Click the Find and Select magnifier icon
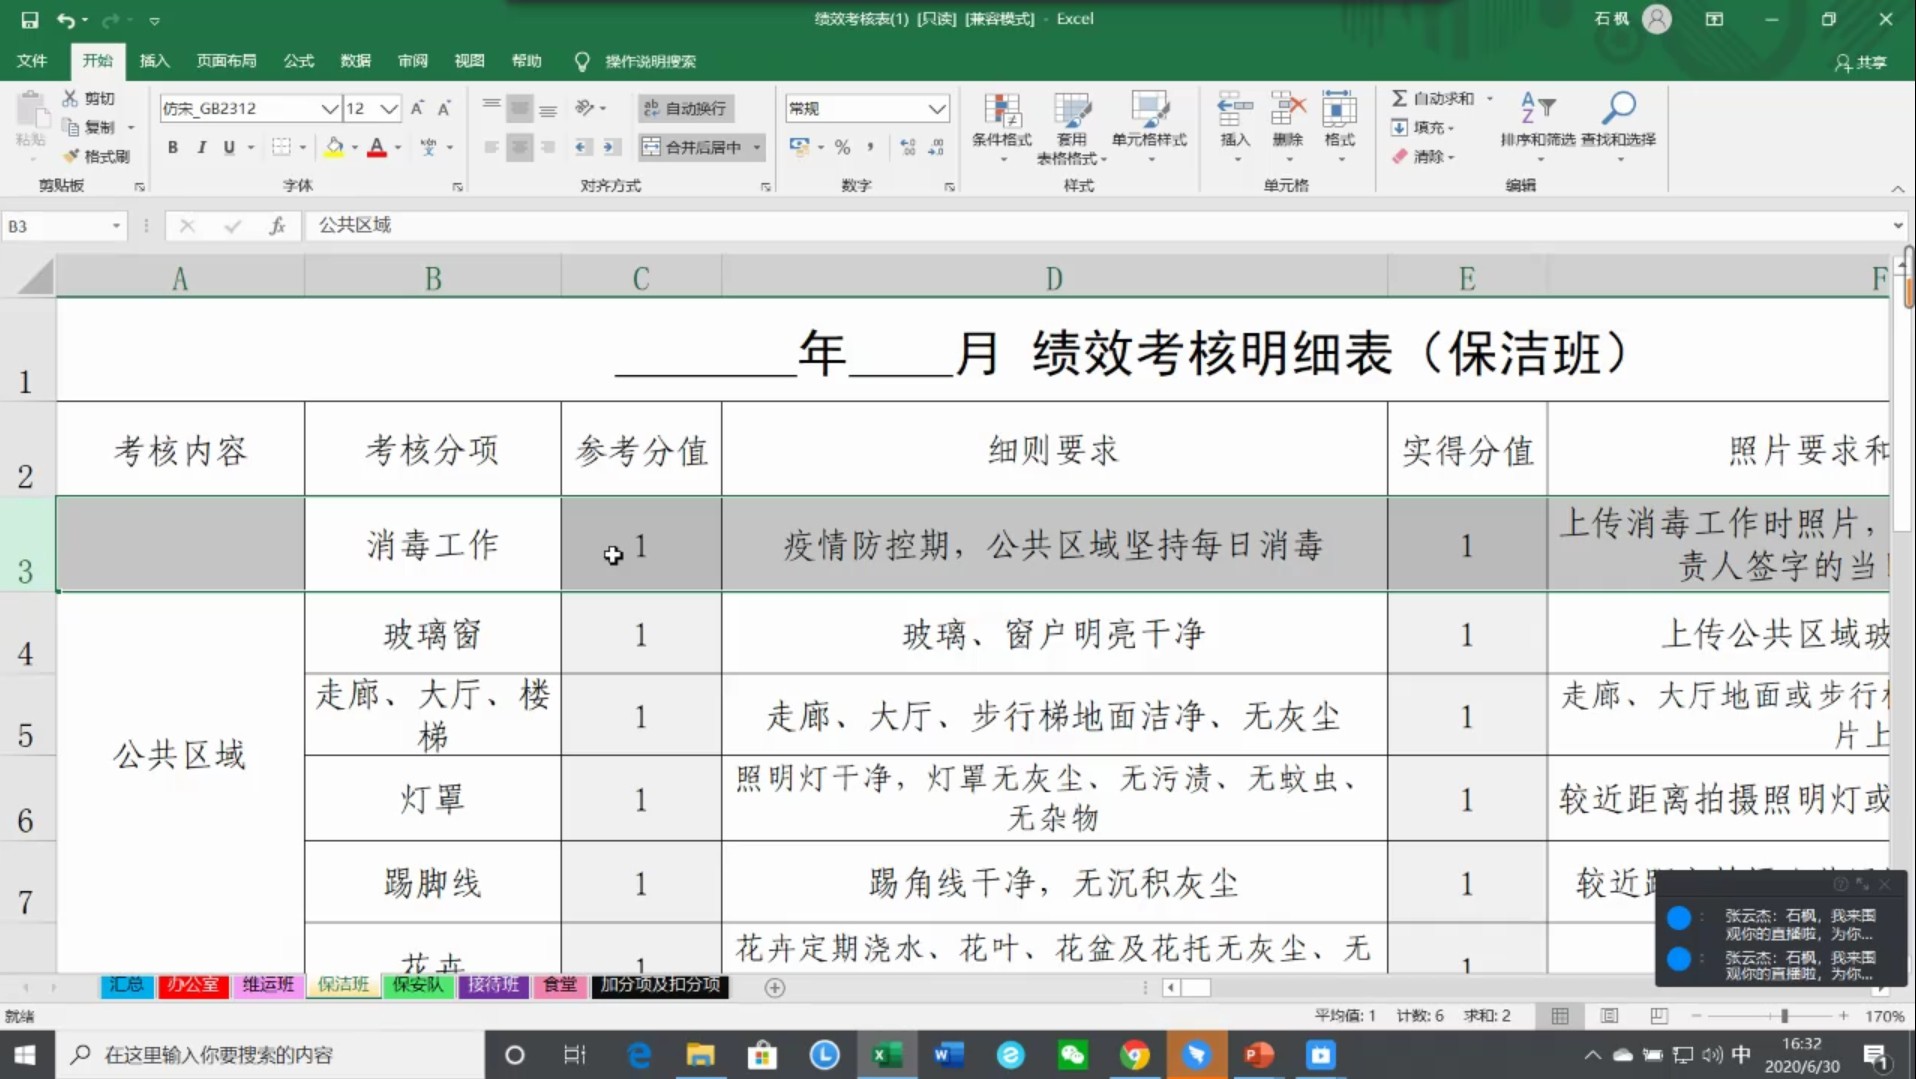The image size is (1916, 1079). click(x=1618, y=108)
